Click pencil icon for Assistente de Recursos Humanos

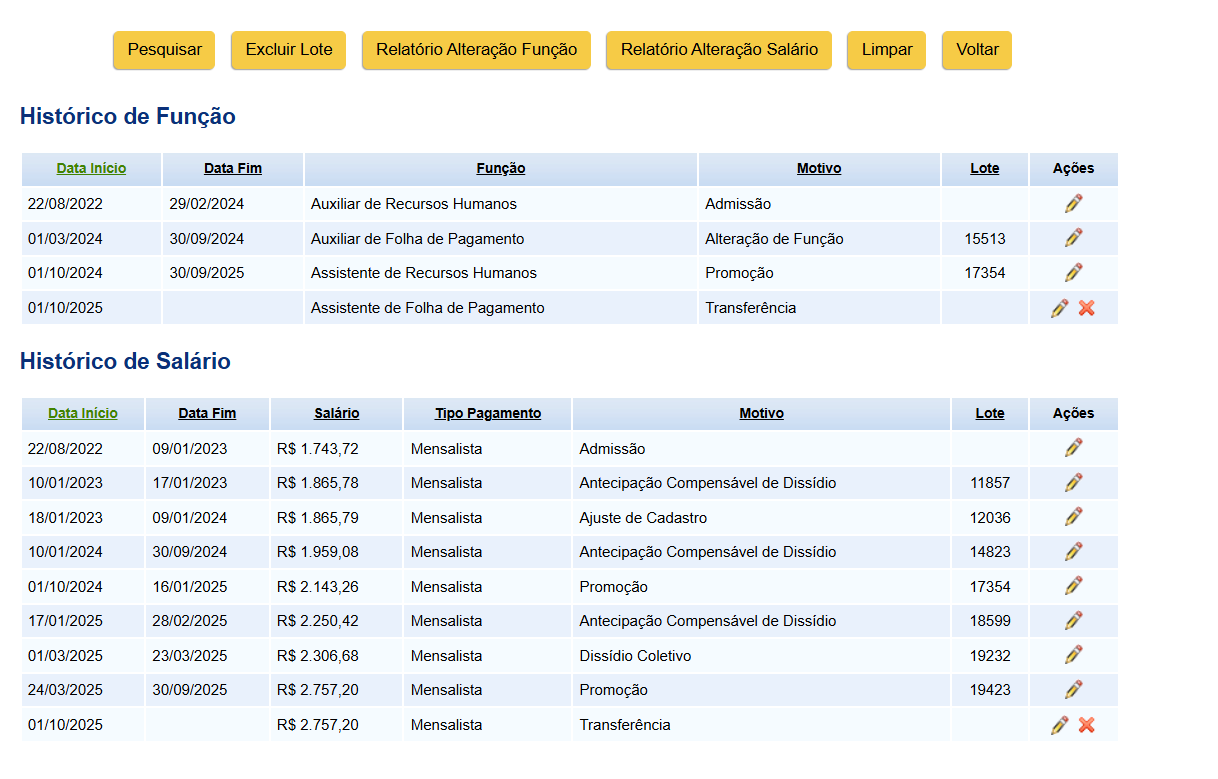(1073, 273)
